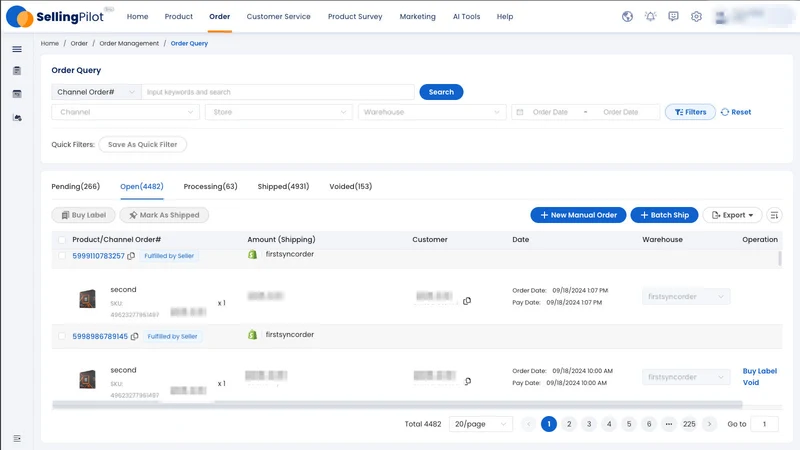Viewport: 800px width, 450px height.
Task: Toggle the hamburger sidebar menu
Action: click(17, 49)
